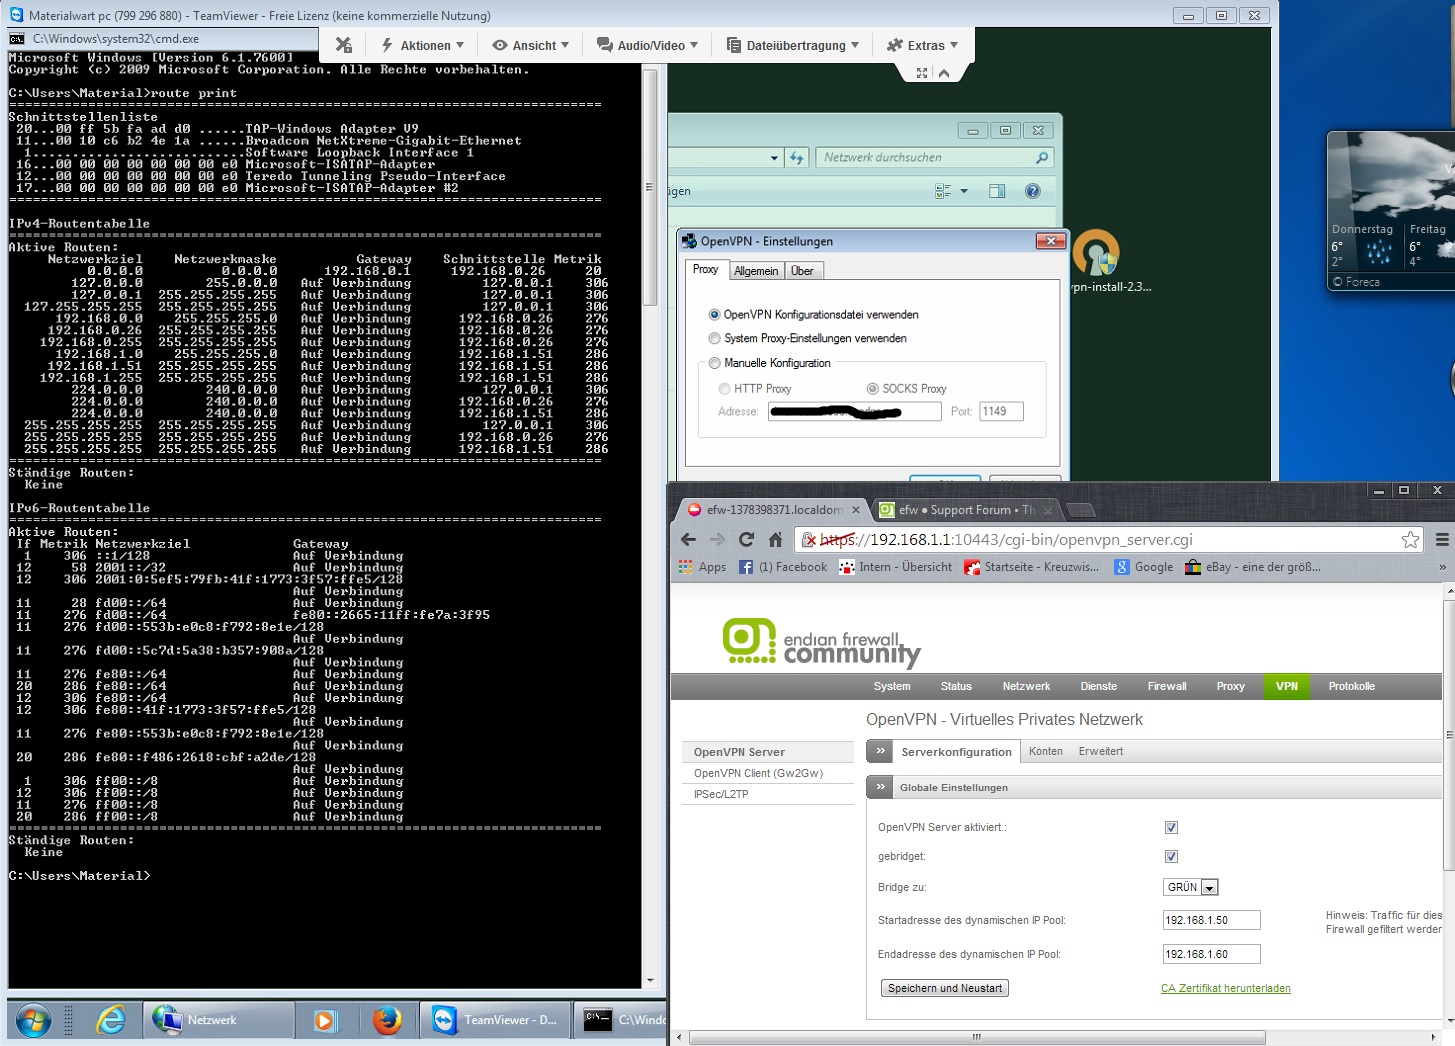The image size is (1455, 1046).
Task: Expand the Dateiübertragung dropdown menu
Action: [x=792, y=45]
